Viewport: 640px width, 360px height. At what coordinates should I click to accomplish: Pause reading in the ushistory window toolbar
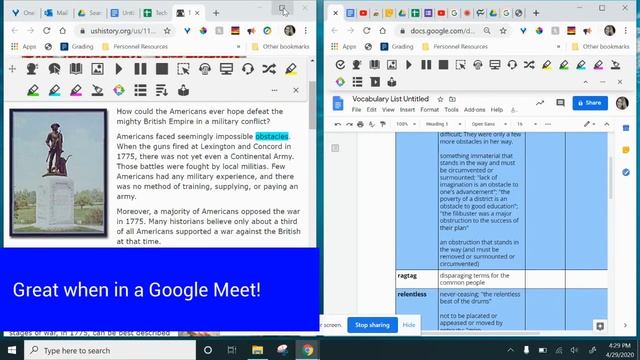coord(140,69)
